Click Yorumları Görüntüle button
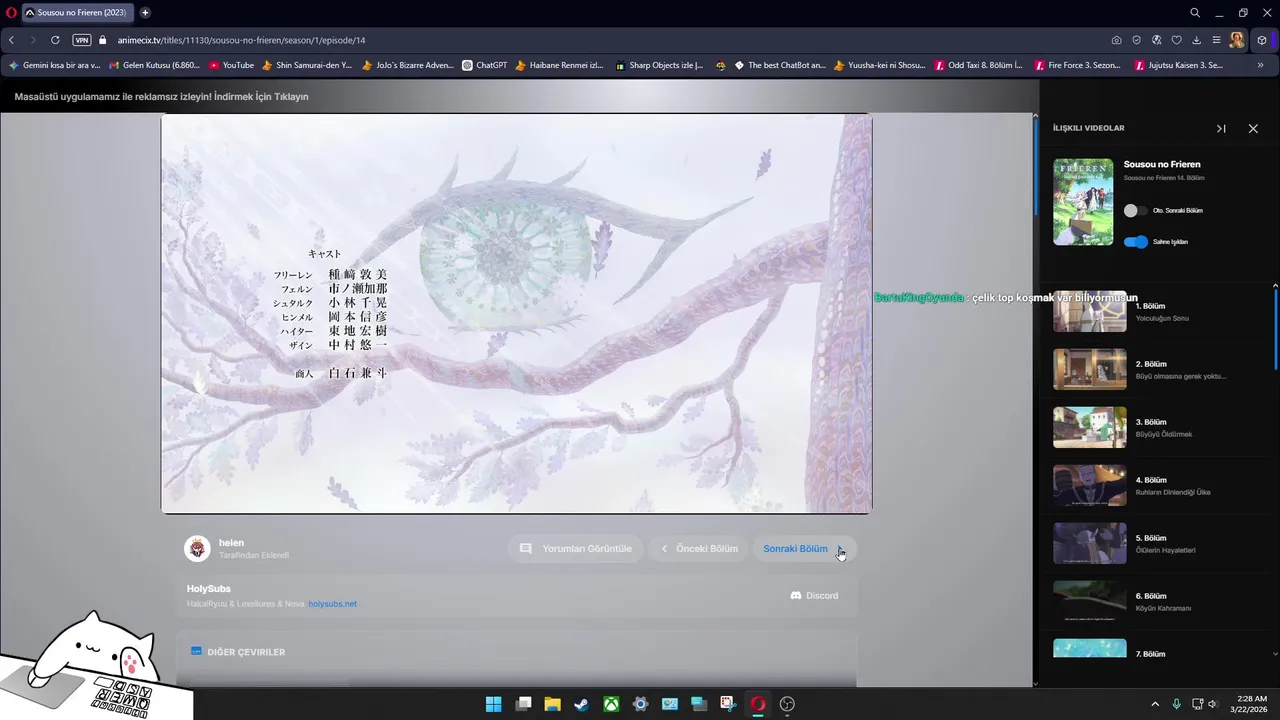Image resolution: width=1280 pixels, height=720 pixels. pos(576,549)
